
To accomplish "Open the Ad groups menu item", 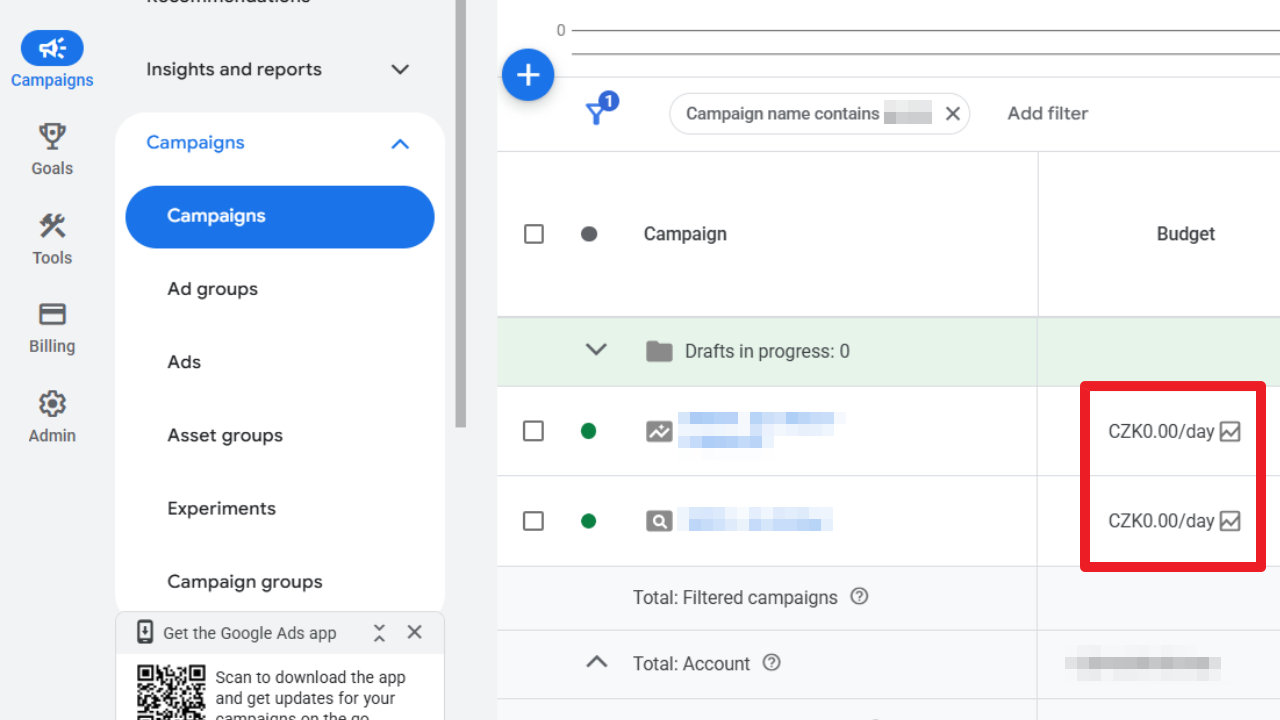I will pos(212,289).
